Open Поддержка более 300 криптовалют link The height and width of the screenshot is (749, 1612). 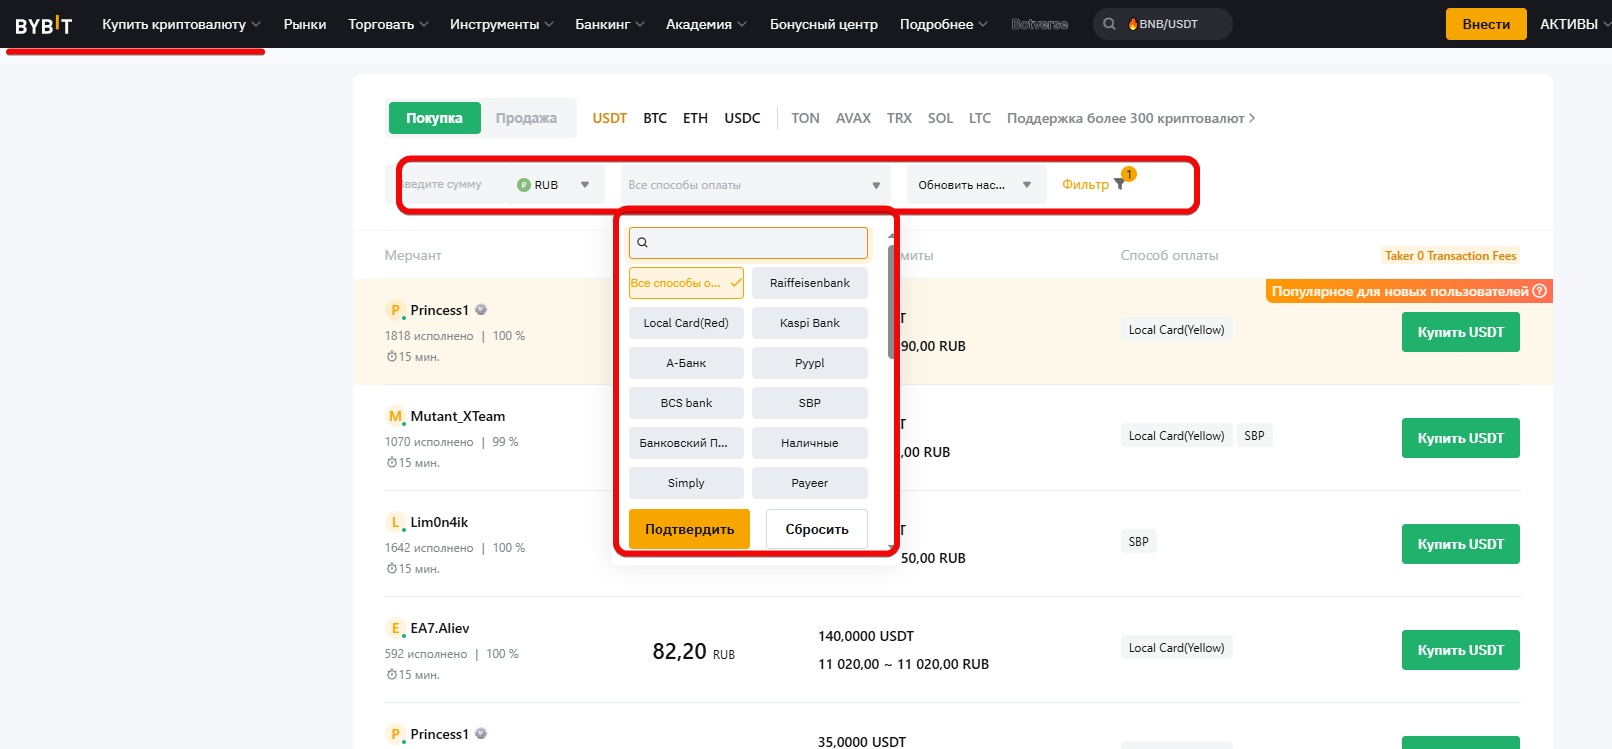(1131, 118)
